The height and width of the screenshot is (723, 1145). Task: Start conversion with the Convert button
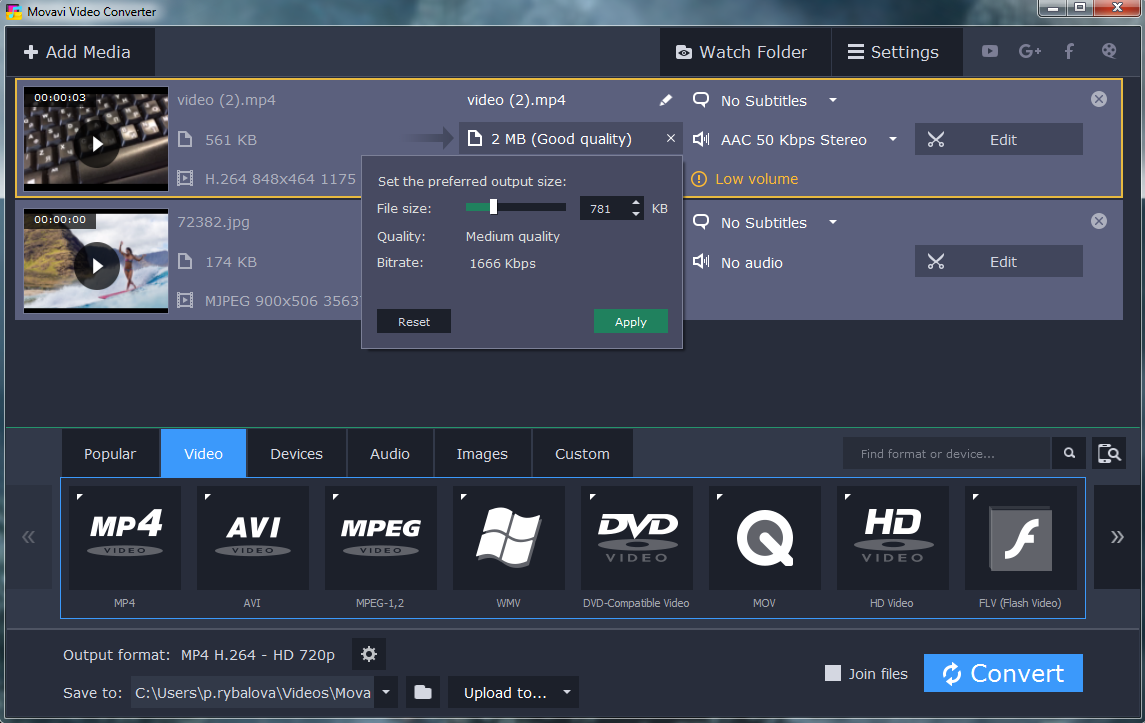click(1003, 673)
